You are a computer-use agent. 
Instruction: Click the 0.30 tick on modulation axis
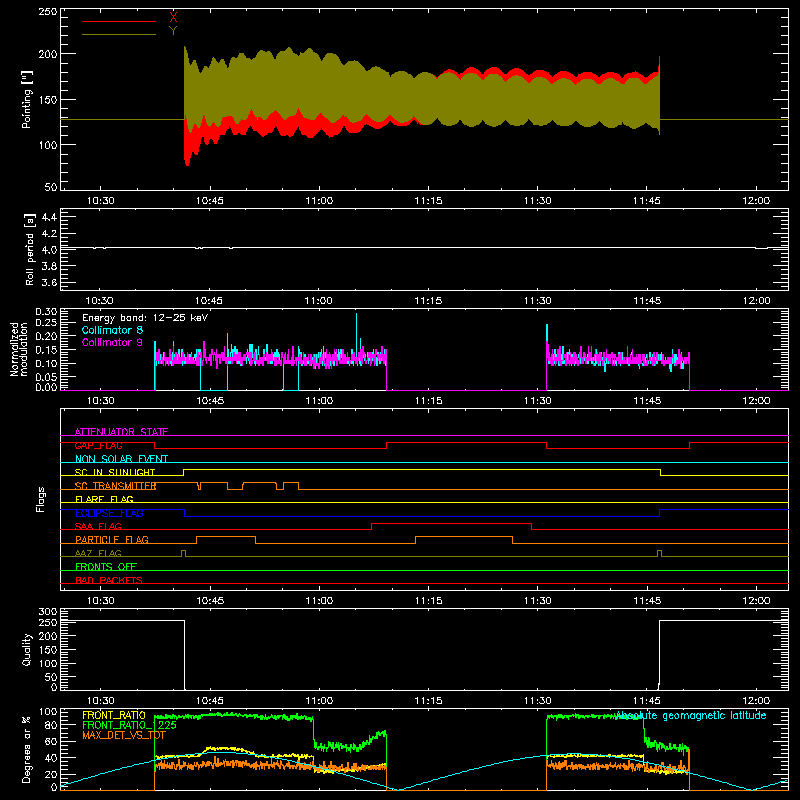46,311
